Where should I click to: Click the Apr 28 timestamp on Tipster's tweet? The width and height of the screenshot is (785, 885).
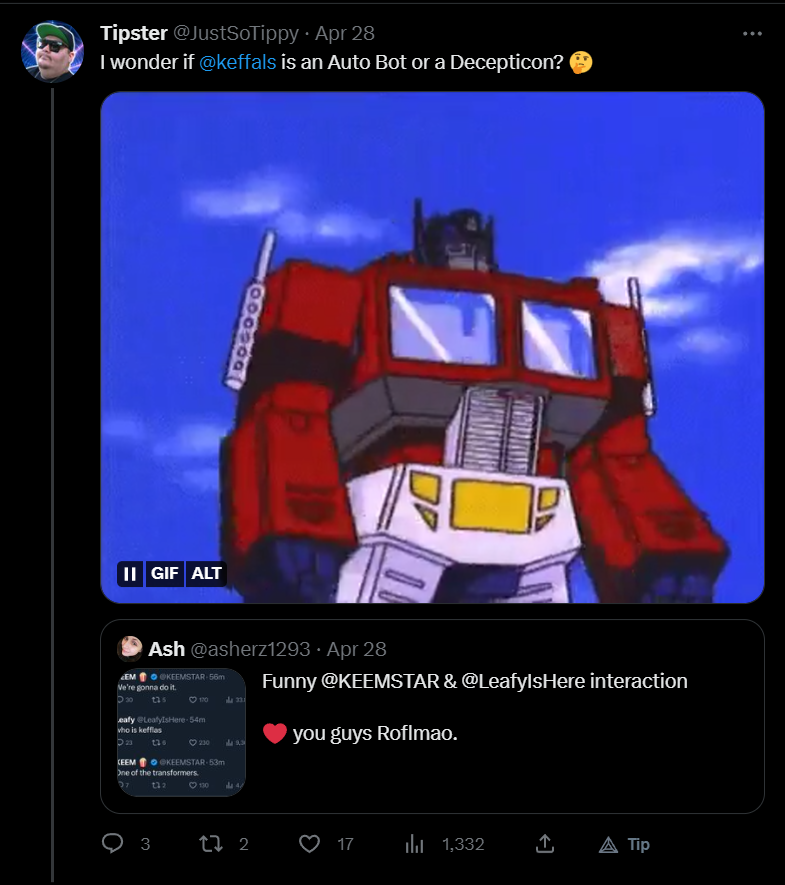click(x=344, y=33)
